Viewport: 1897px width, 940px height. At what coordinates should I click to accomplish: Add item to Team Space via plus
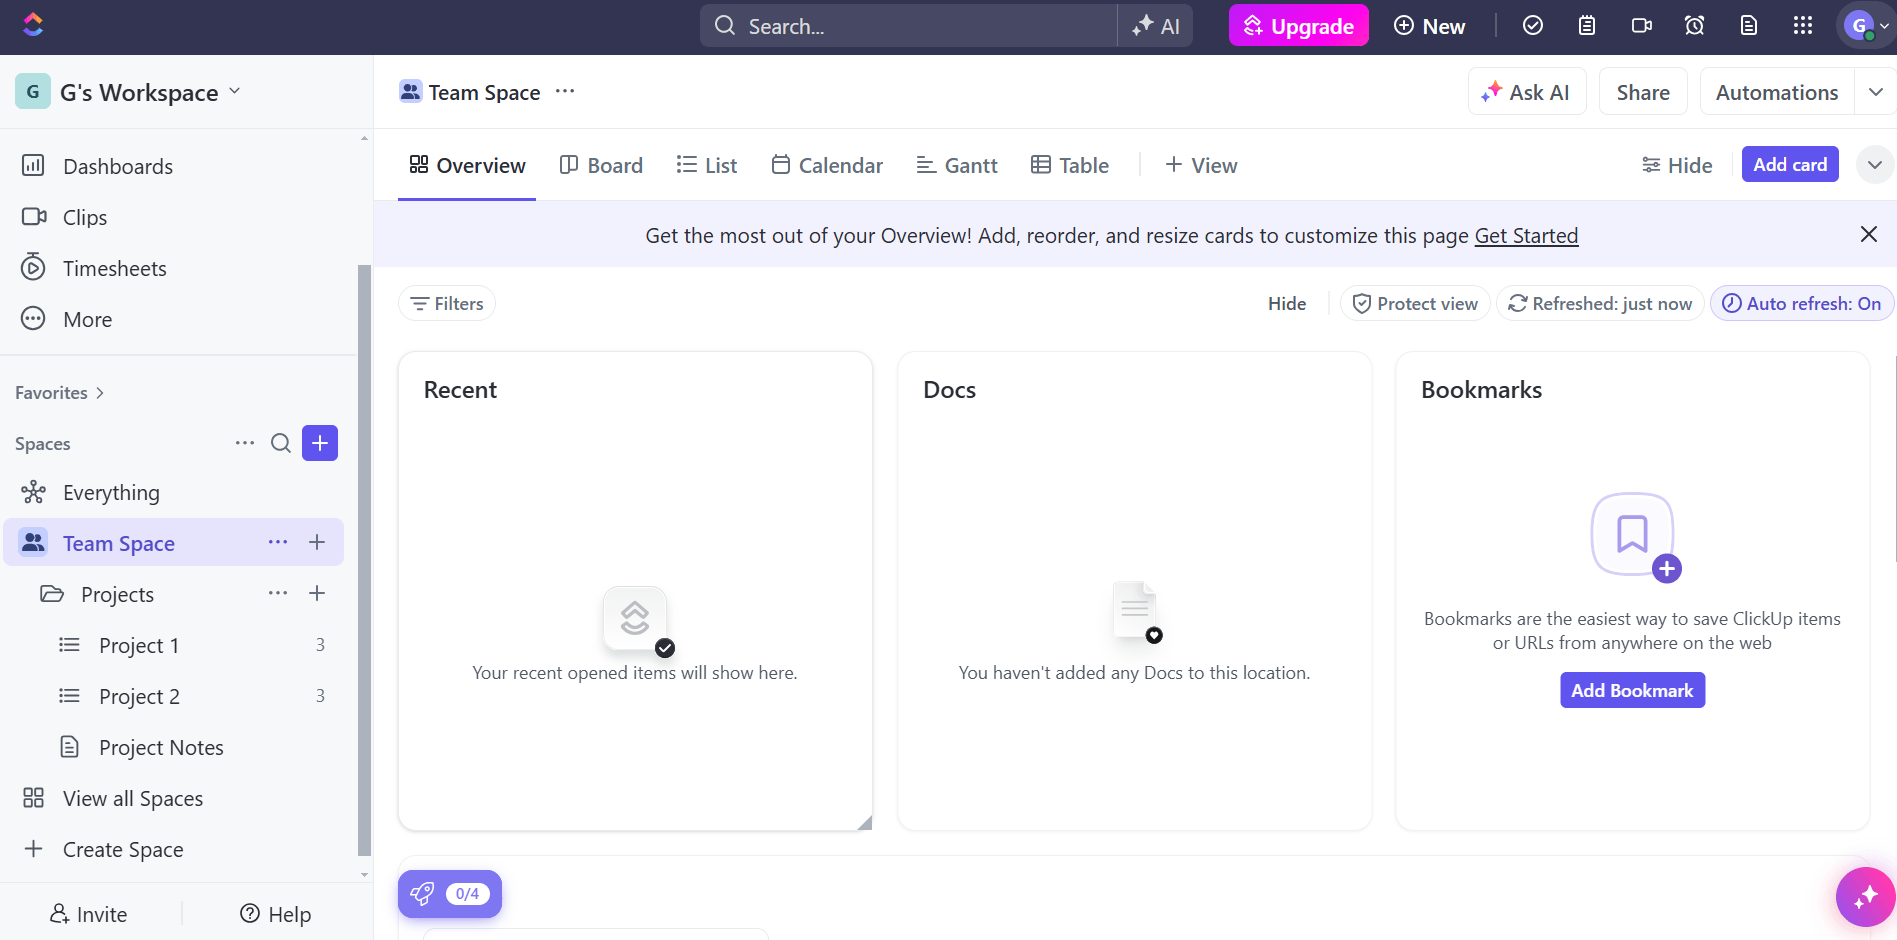[x=317, y=542]
